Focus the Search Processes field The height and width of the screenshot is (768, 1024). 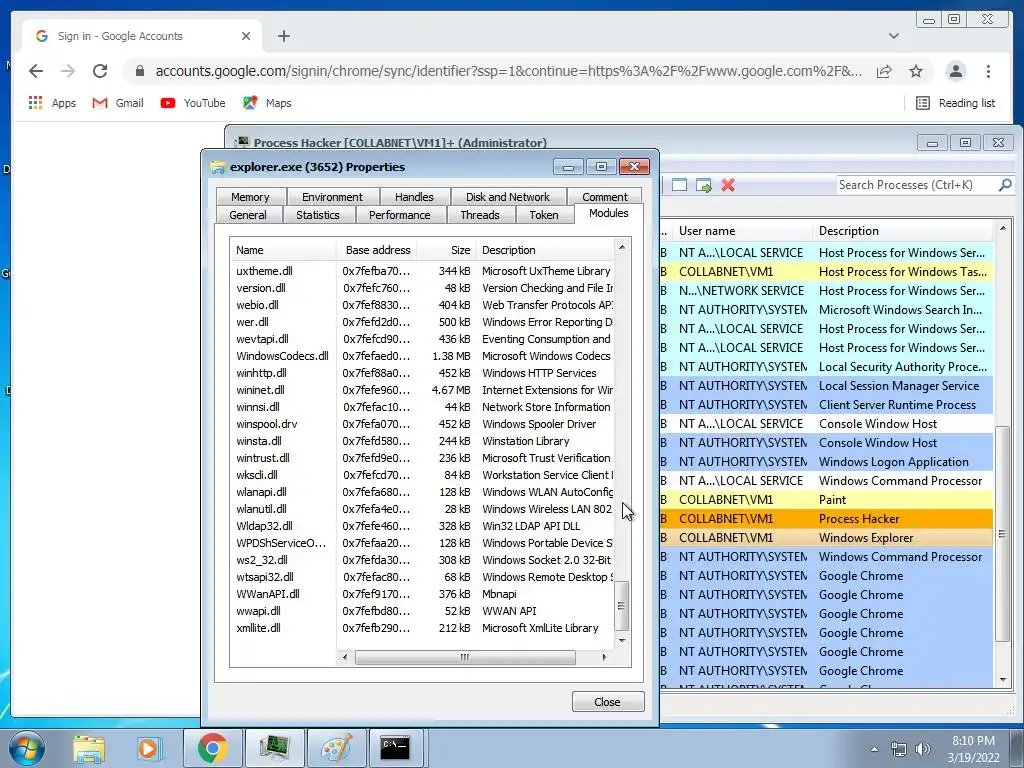916,185
